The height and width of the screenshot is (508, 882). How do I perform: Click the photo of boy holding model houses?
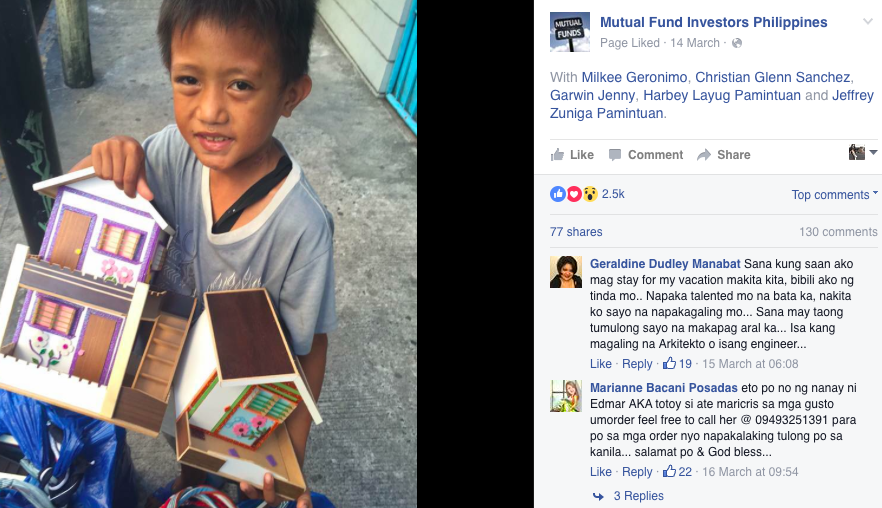click(x=208, y=254)
